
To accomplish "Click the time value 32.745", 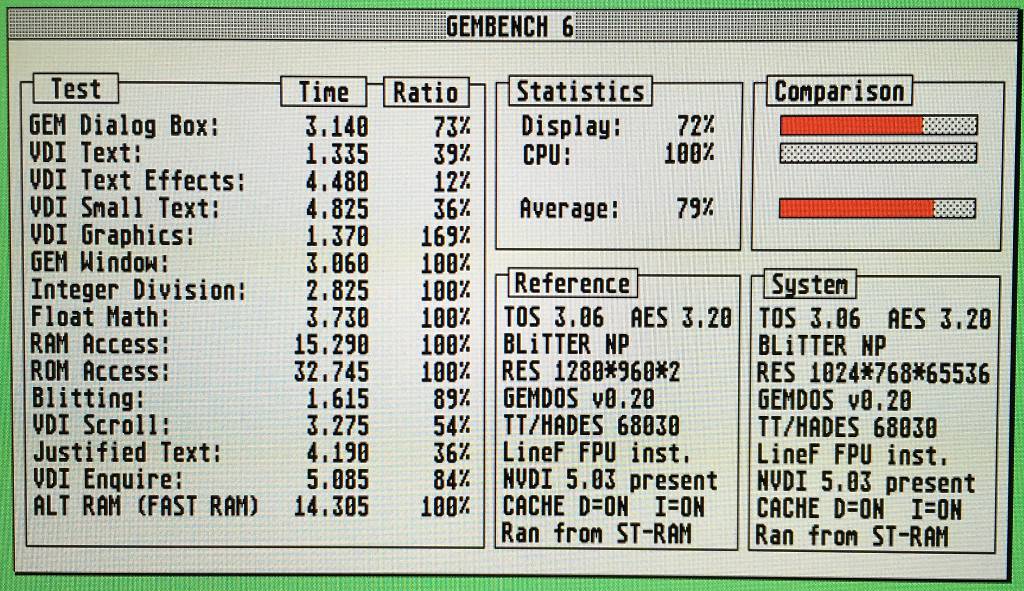I will tap(331, 372).
